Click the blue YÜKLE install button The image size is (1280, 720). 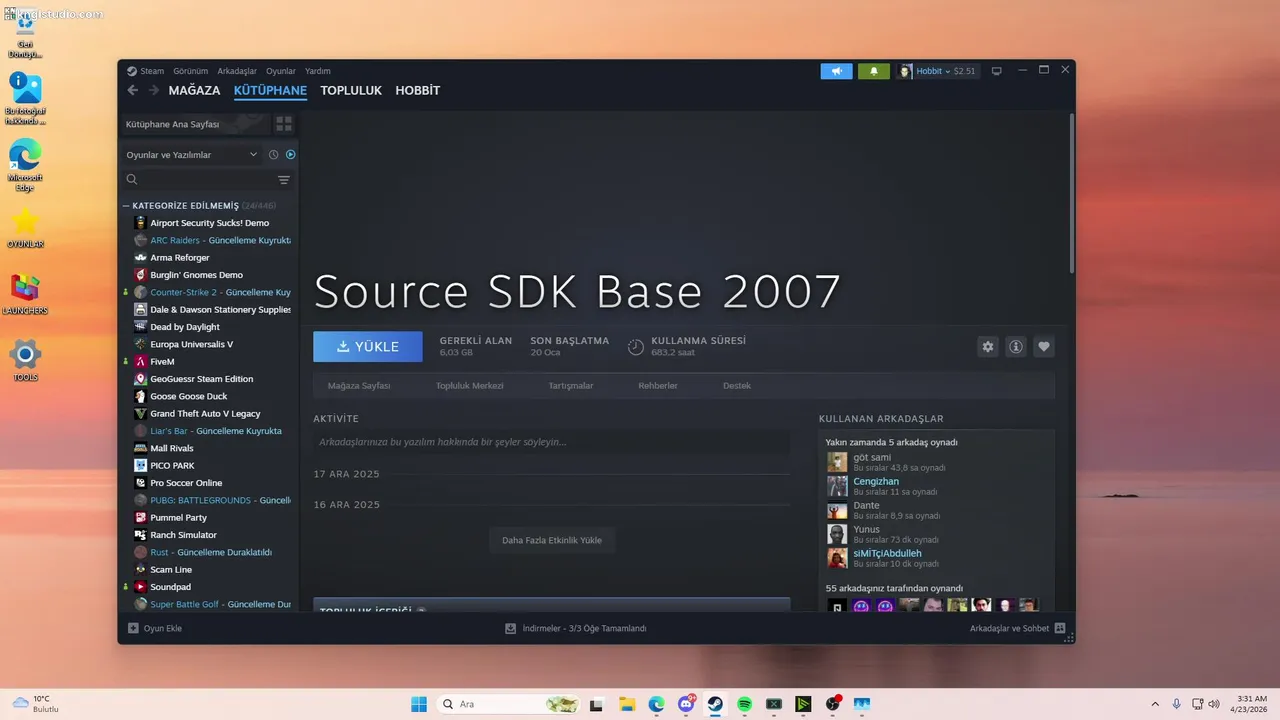(x=368, y=347)
